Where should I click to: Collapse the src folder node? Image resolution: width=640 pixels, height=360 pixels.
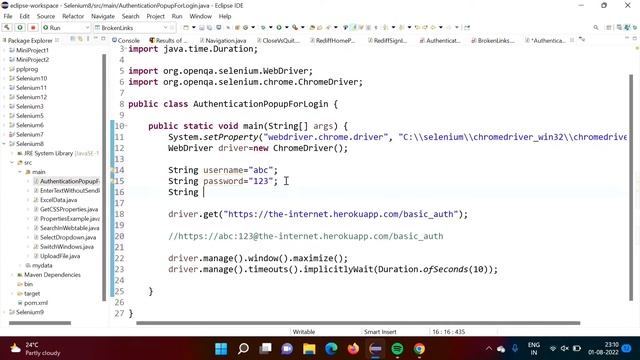pyautogui.click(x=12, y=162)
